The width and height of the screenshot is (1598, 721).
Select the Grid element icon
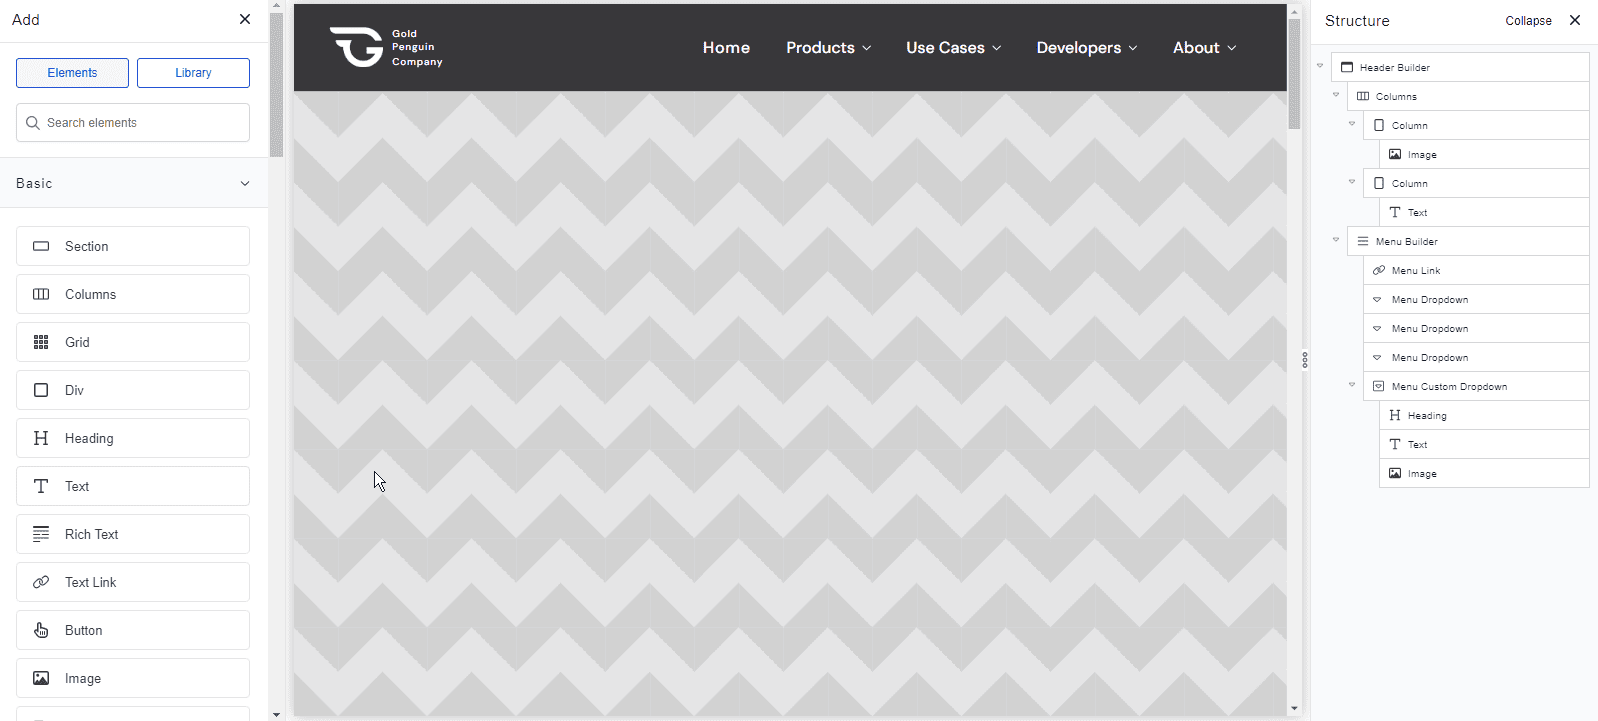(41, 342)
